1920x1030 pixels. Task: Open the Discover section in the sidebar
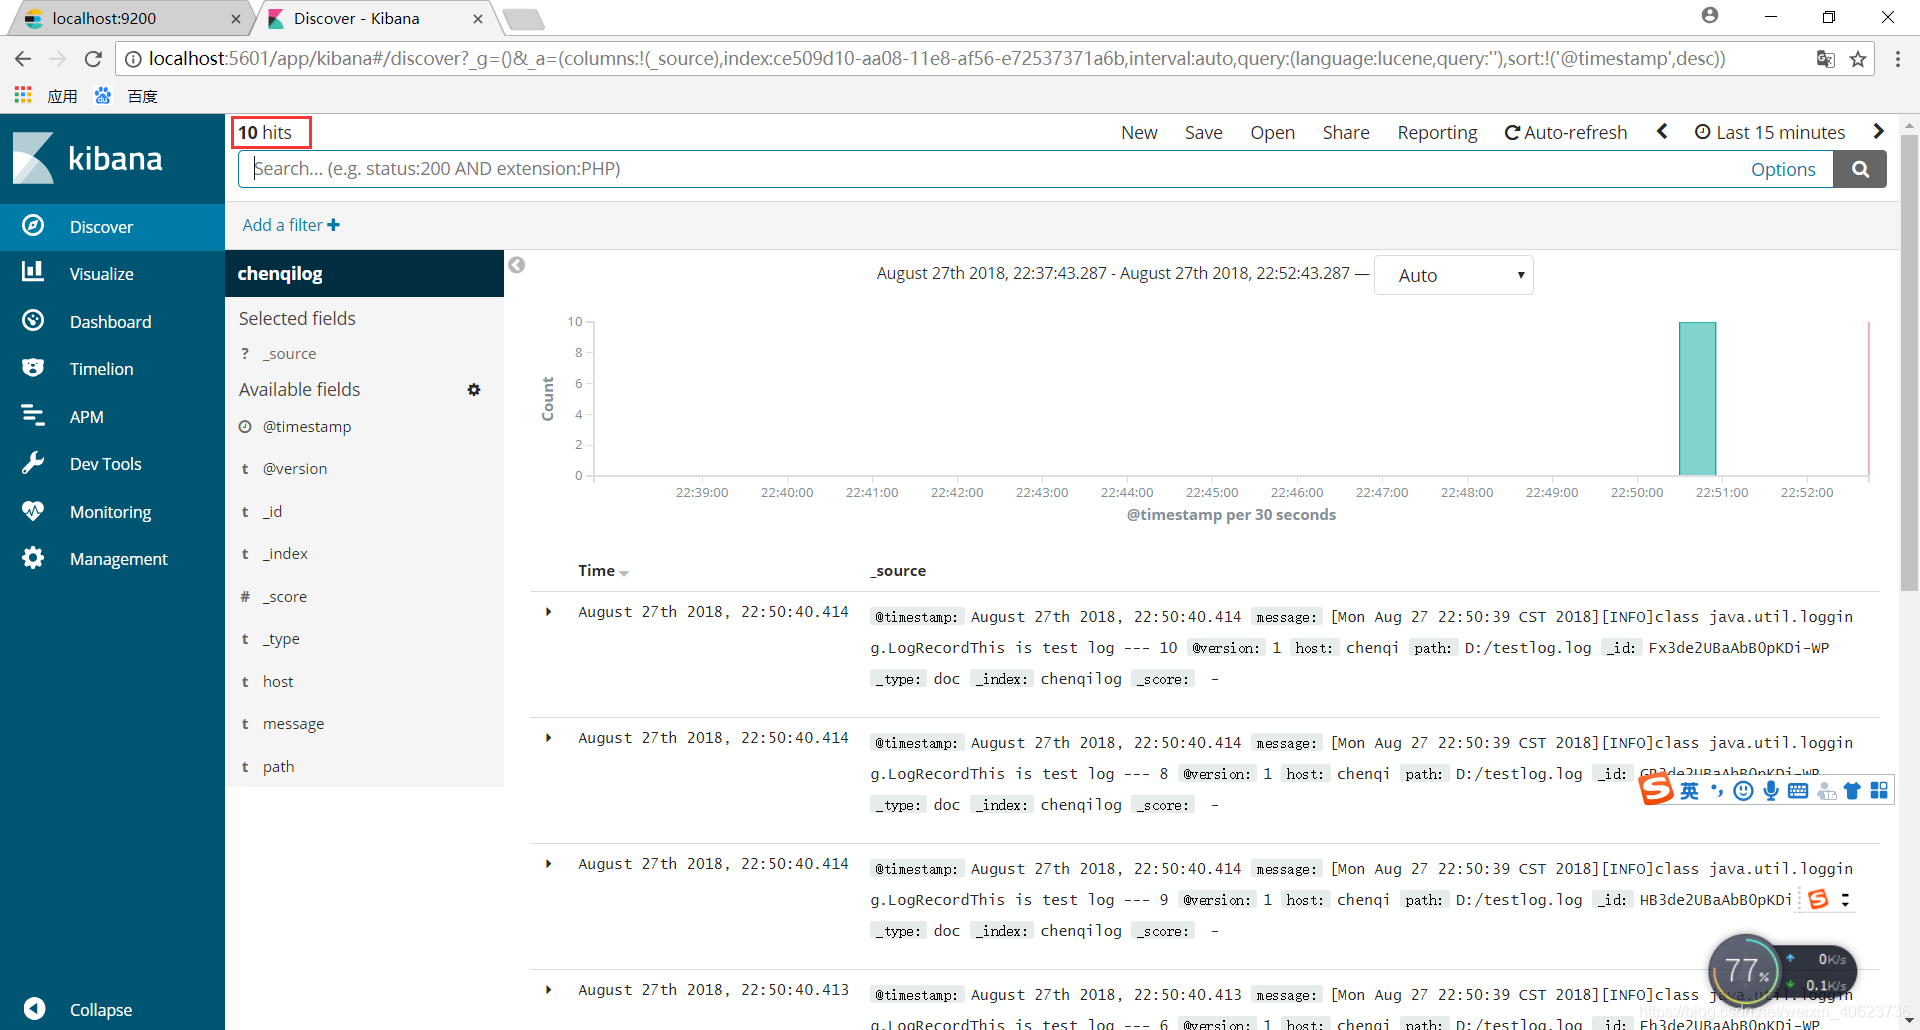point(112,227)
